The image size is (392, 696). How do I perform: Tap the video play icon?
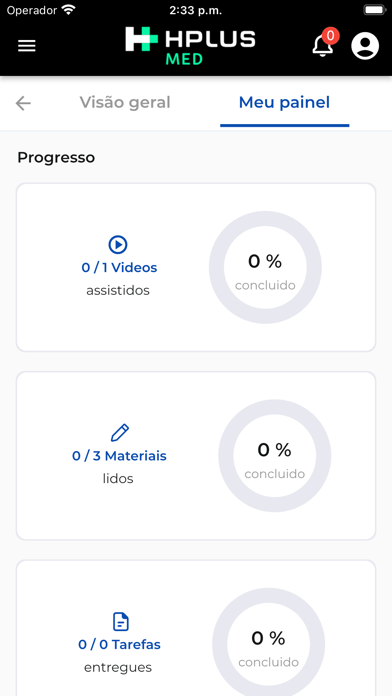pos(118,245)
